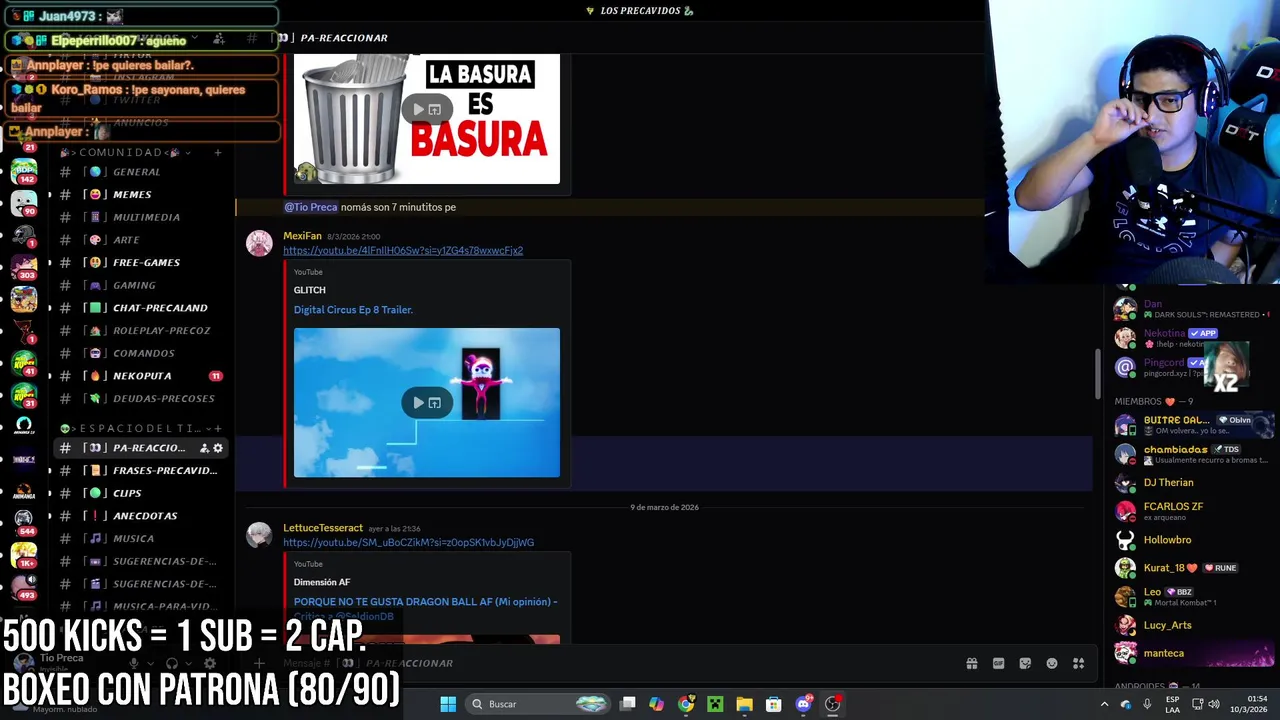
Task: Open settings gear for PA-REACCIO channel
Action: pyautogui.click(x=218, y=448)
